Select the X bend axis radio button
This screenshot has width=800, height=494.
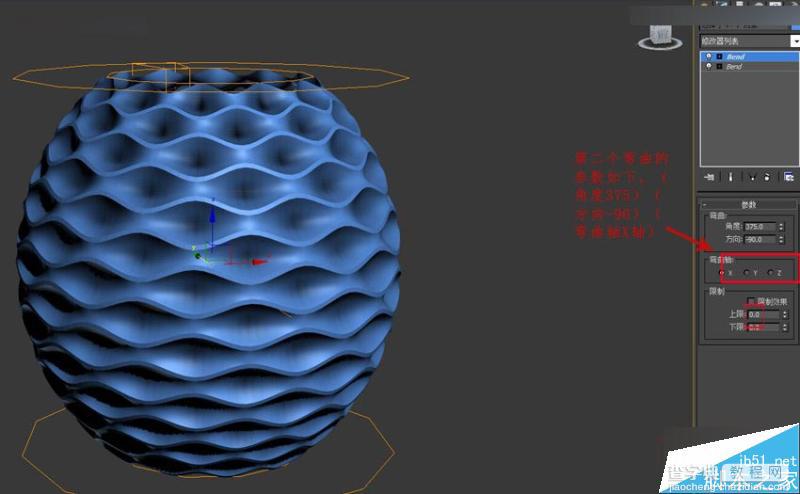coord(722,273)
